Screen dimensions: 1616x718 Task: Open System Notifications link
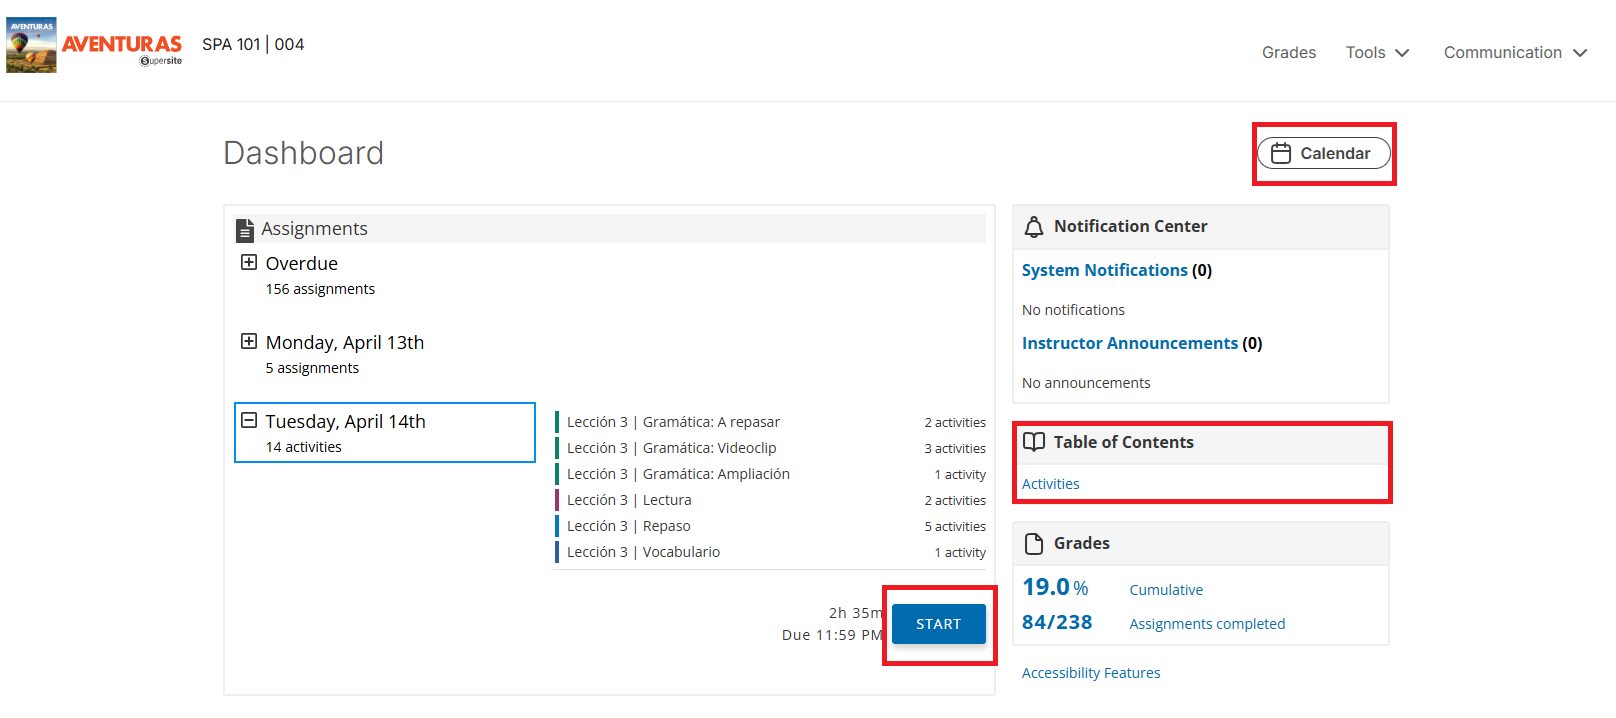tap(1105, 270)
